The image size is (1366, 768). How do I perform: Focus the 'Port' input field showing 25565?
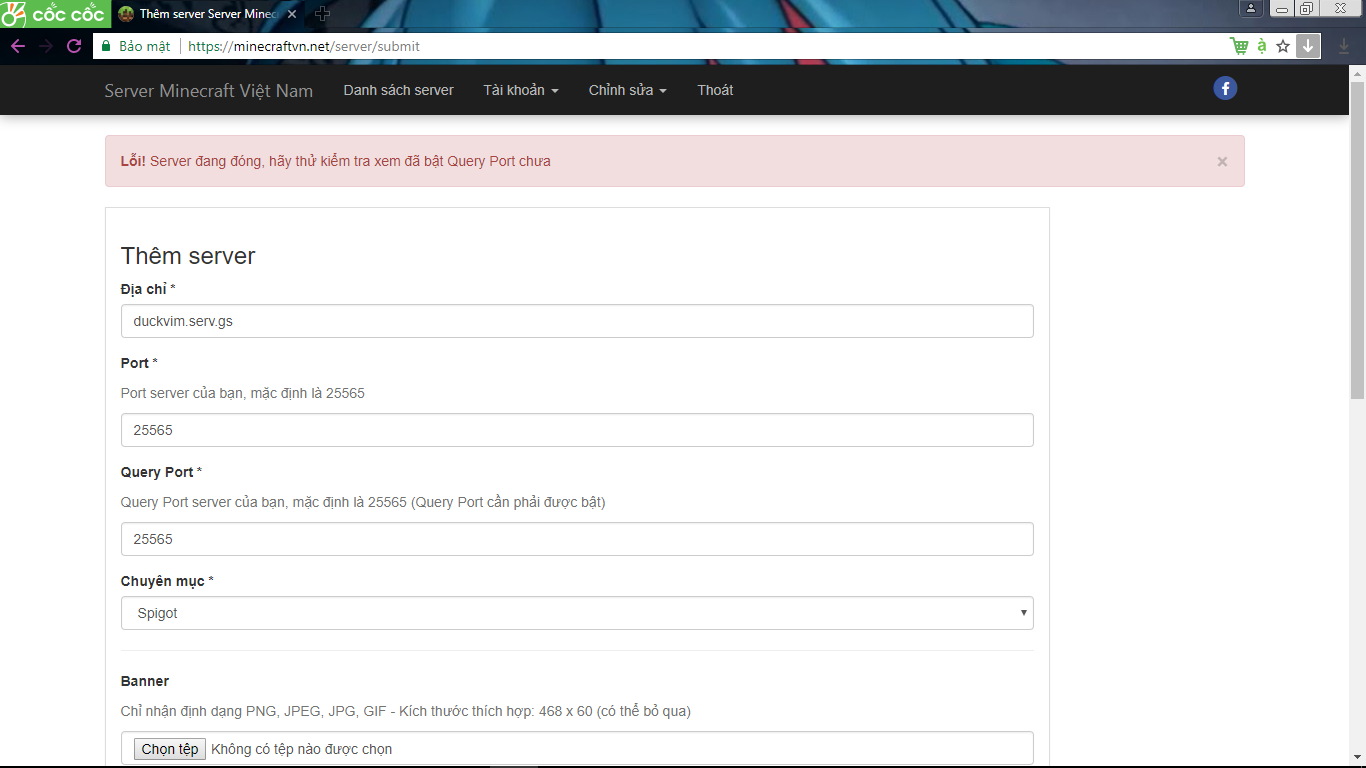point(577,430)
